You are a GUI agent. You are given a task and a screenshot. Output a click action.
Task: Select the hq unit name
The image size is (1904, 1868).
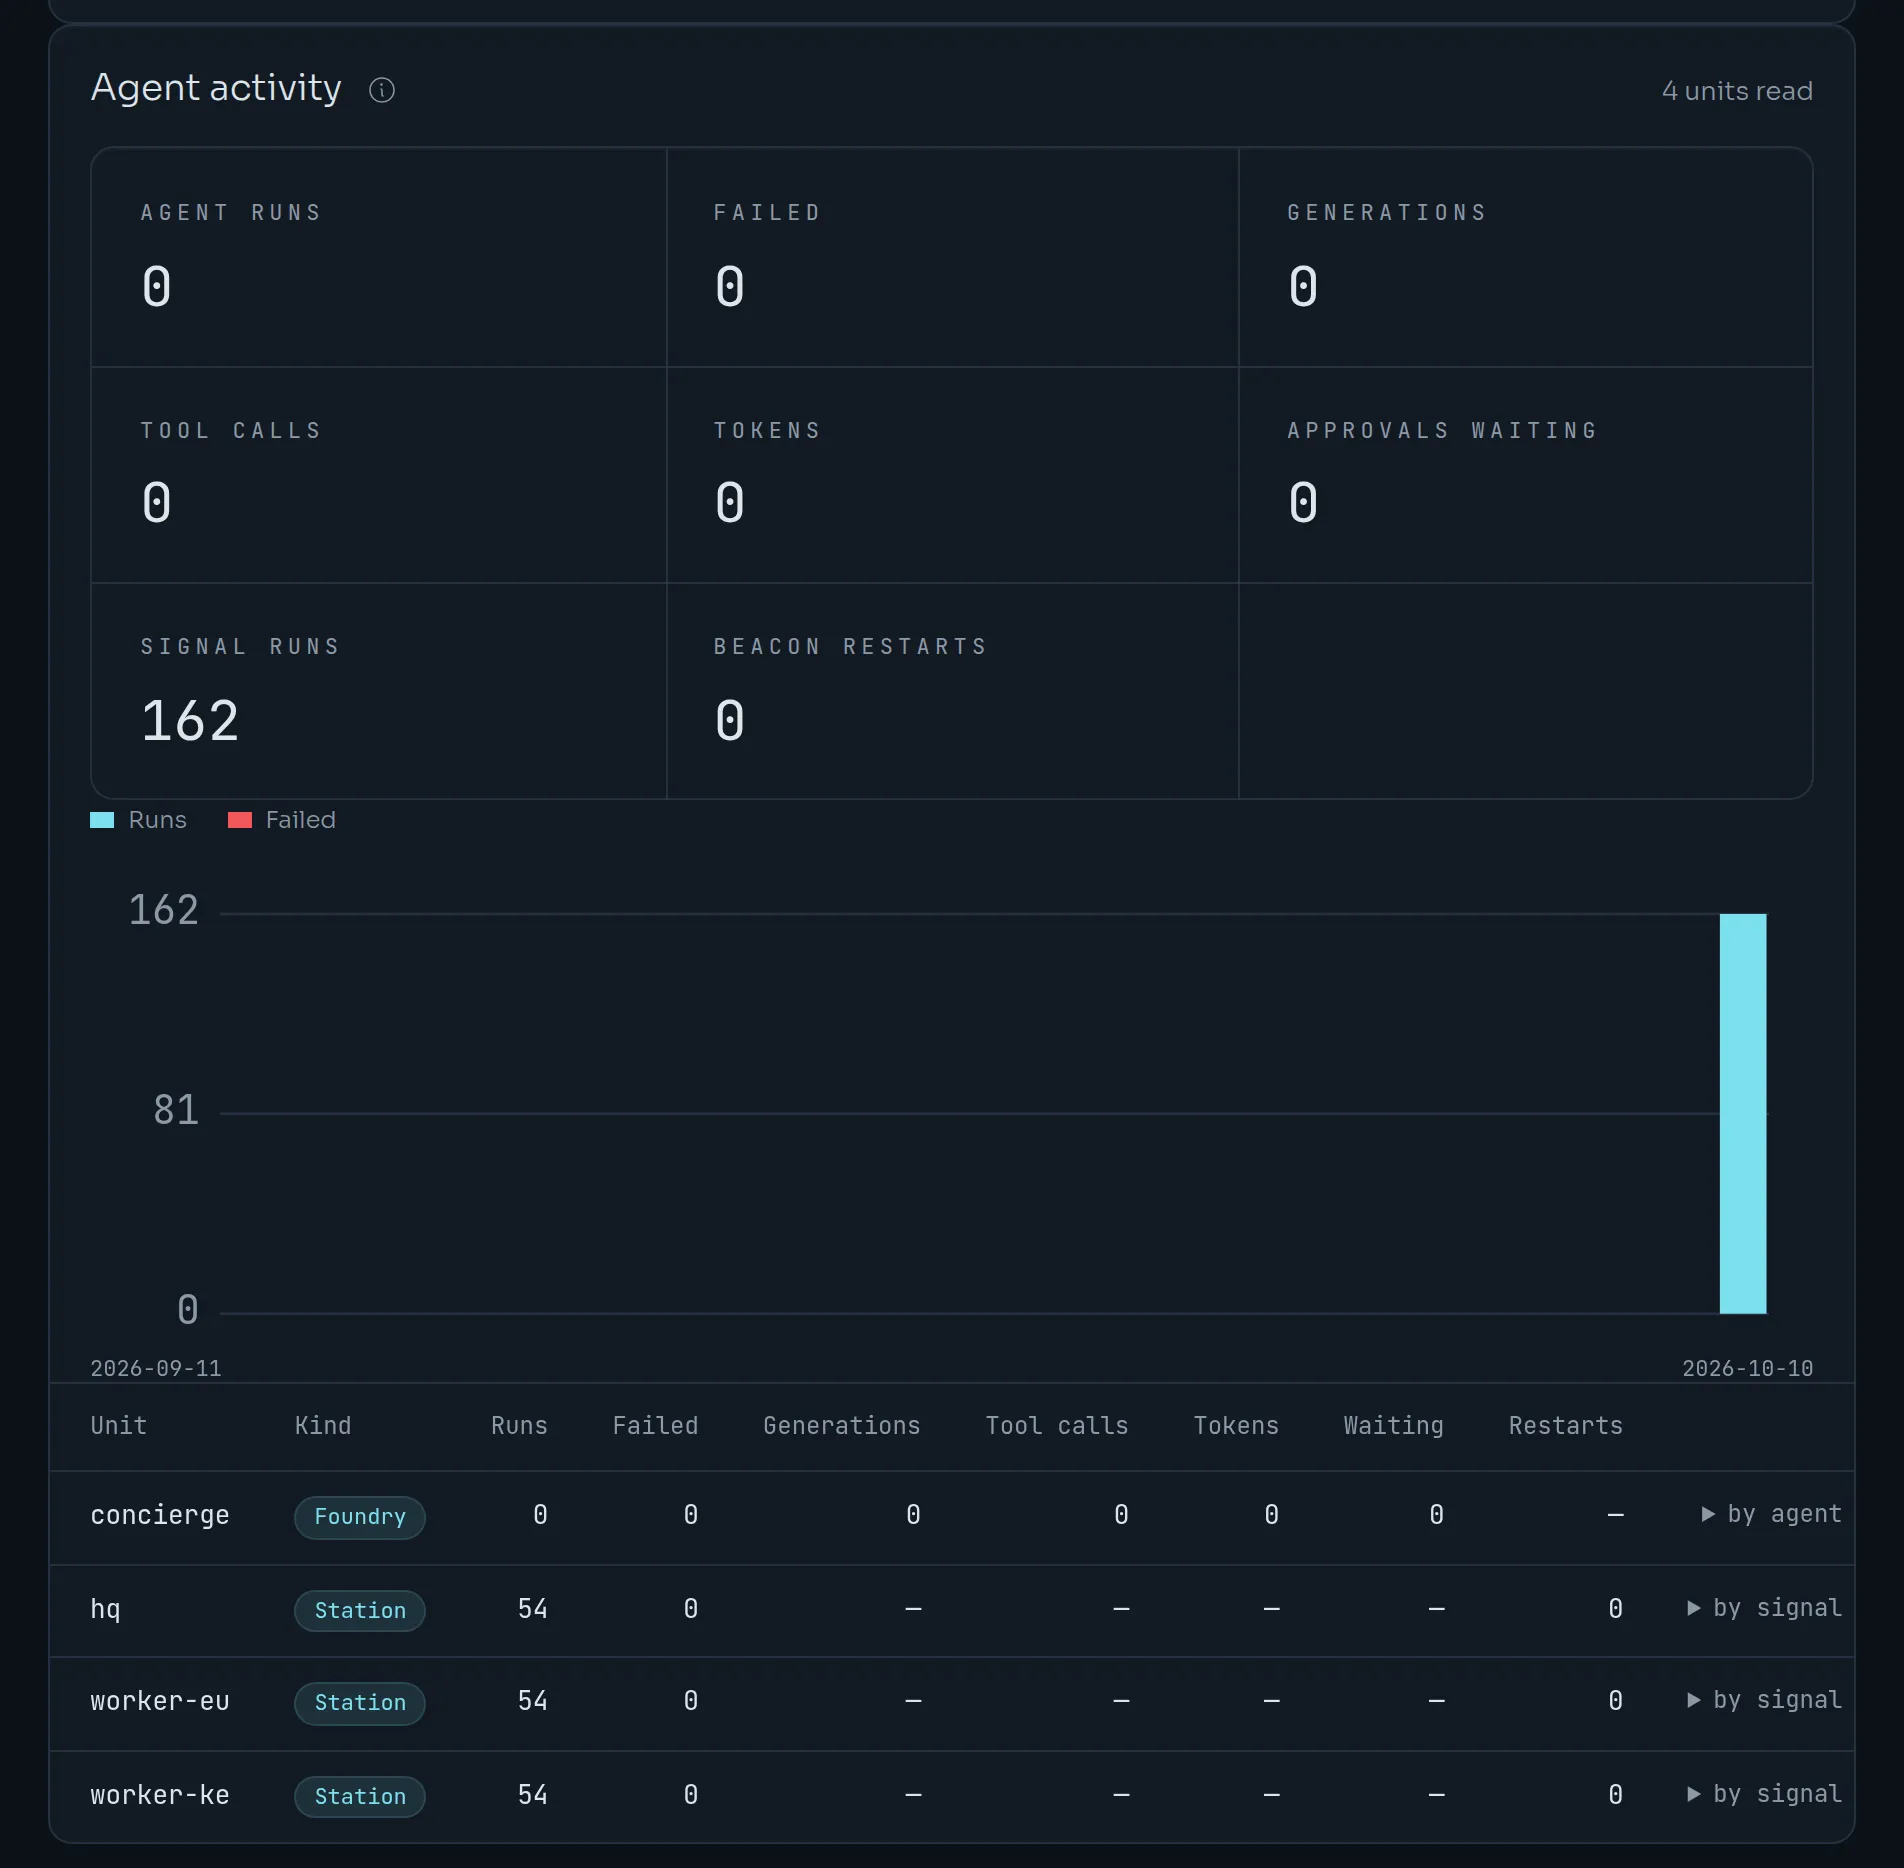pos(105,1609)
